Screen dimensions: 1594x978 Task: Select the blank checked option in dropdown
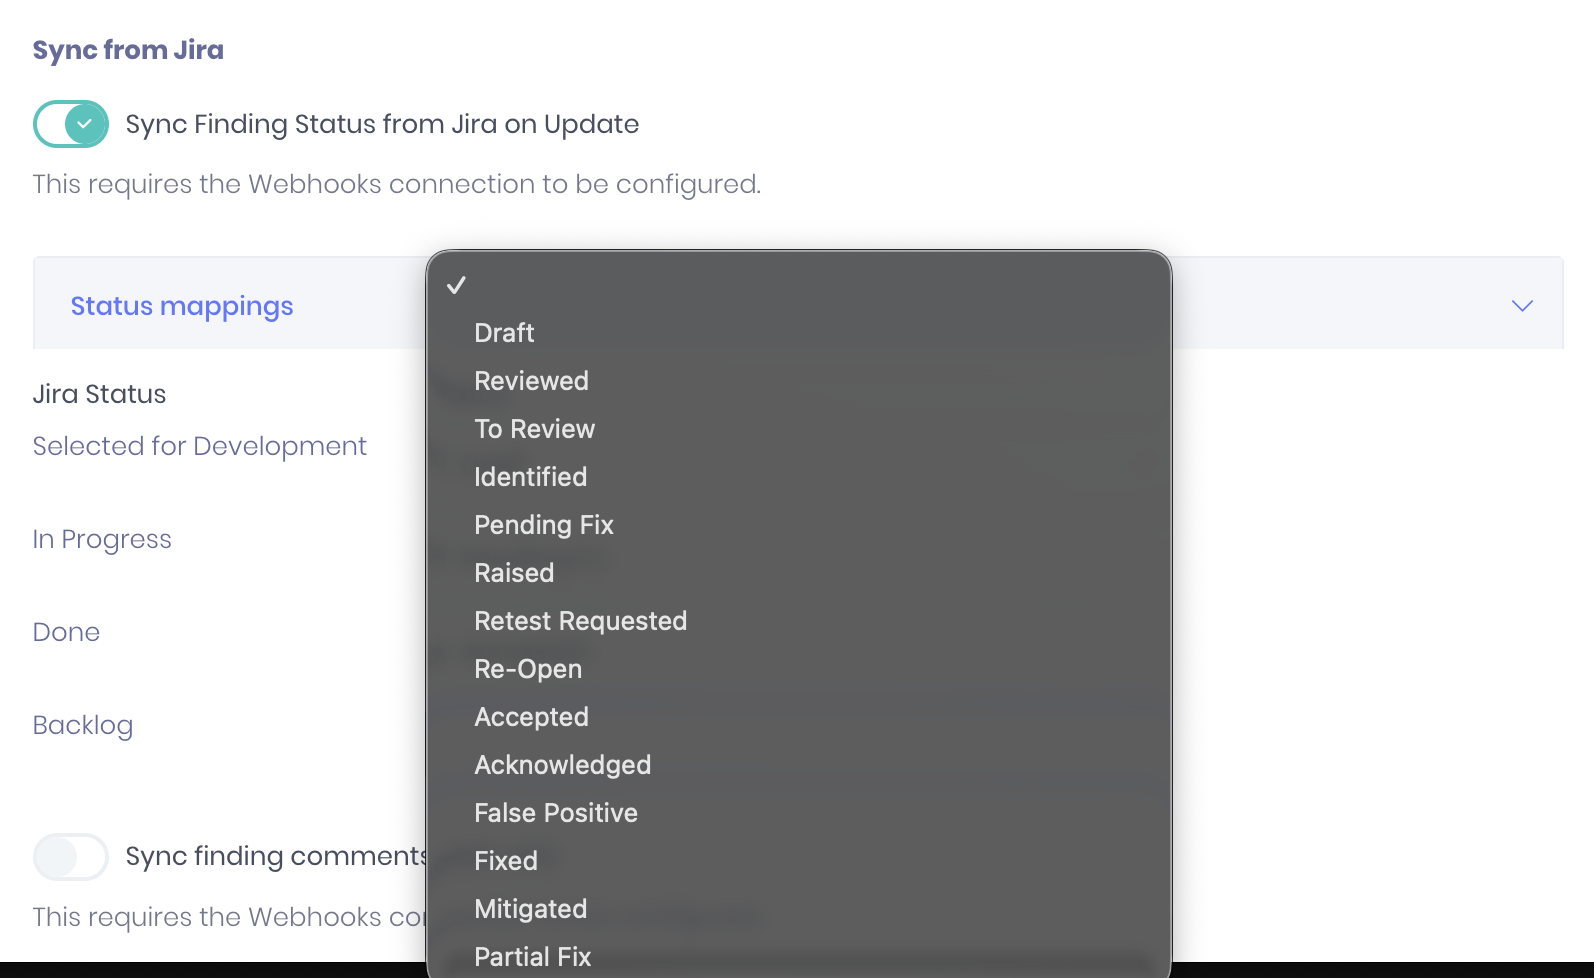798,285
